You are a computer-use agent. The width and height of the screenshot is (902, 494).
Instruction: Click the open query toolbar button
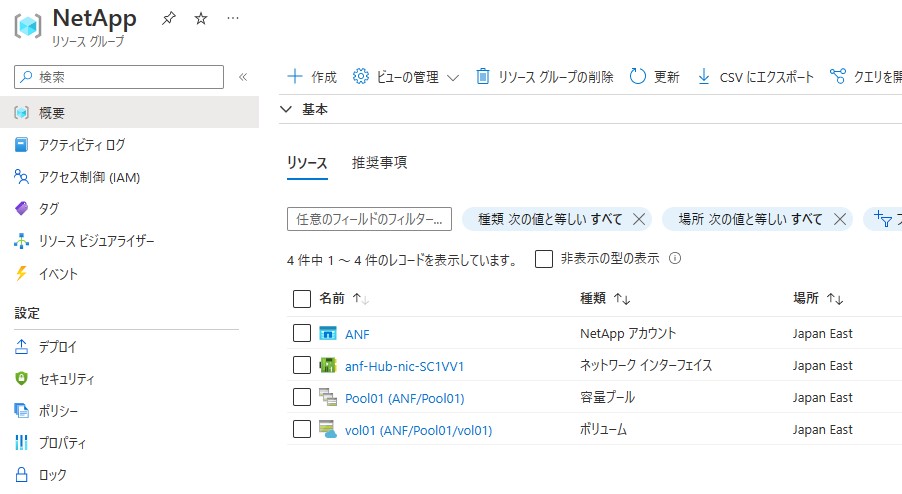(866, 76)
